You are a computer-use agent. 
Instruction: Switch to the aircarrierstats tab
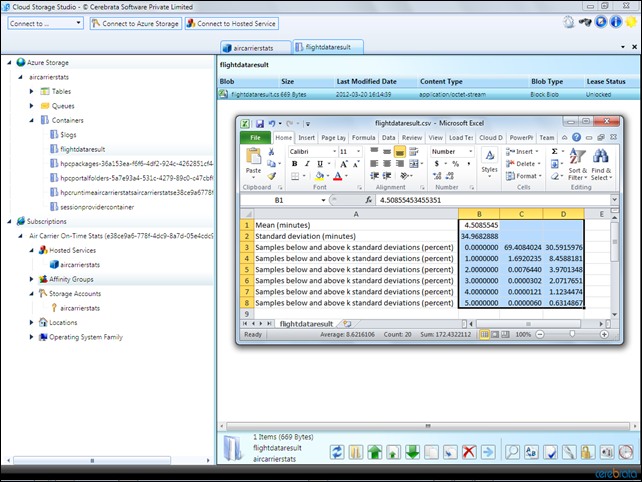click(255, 48)
